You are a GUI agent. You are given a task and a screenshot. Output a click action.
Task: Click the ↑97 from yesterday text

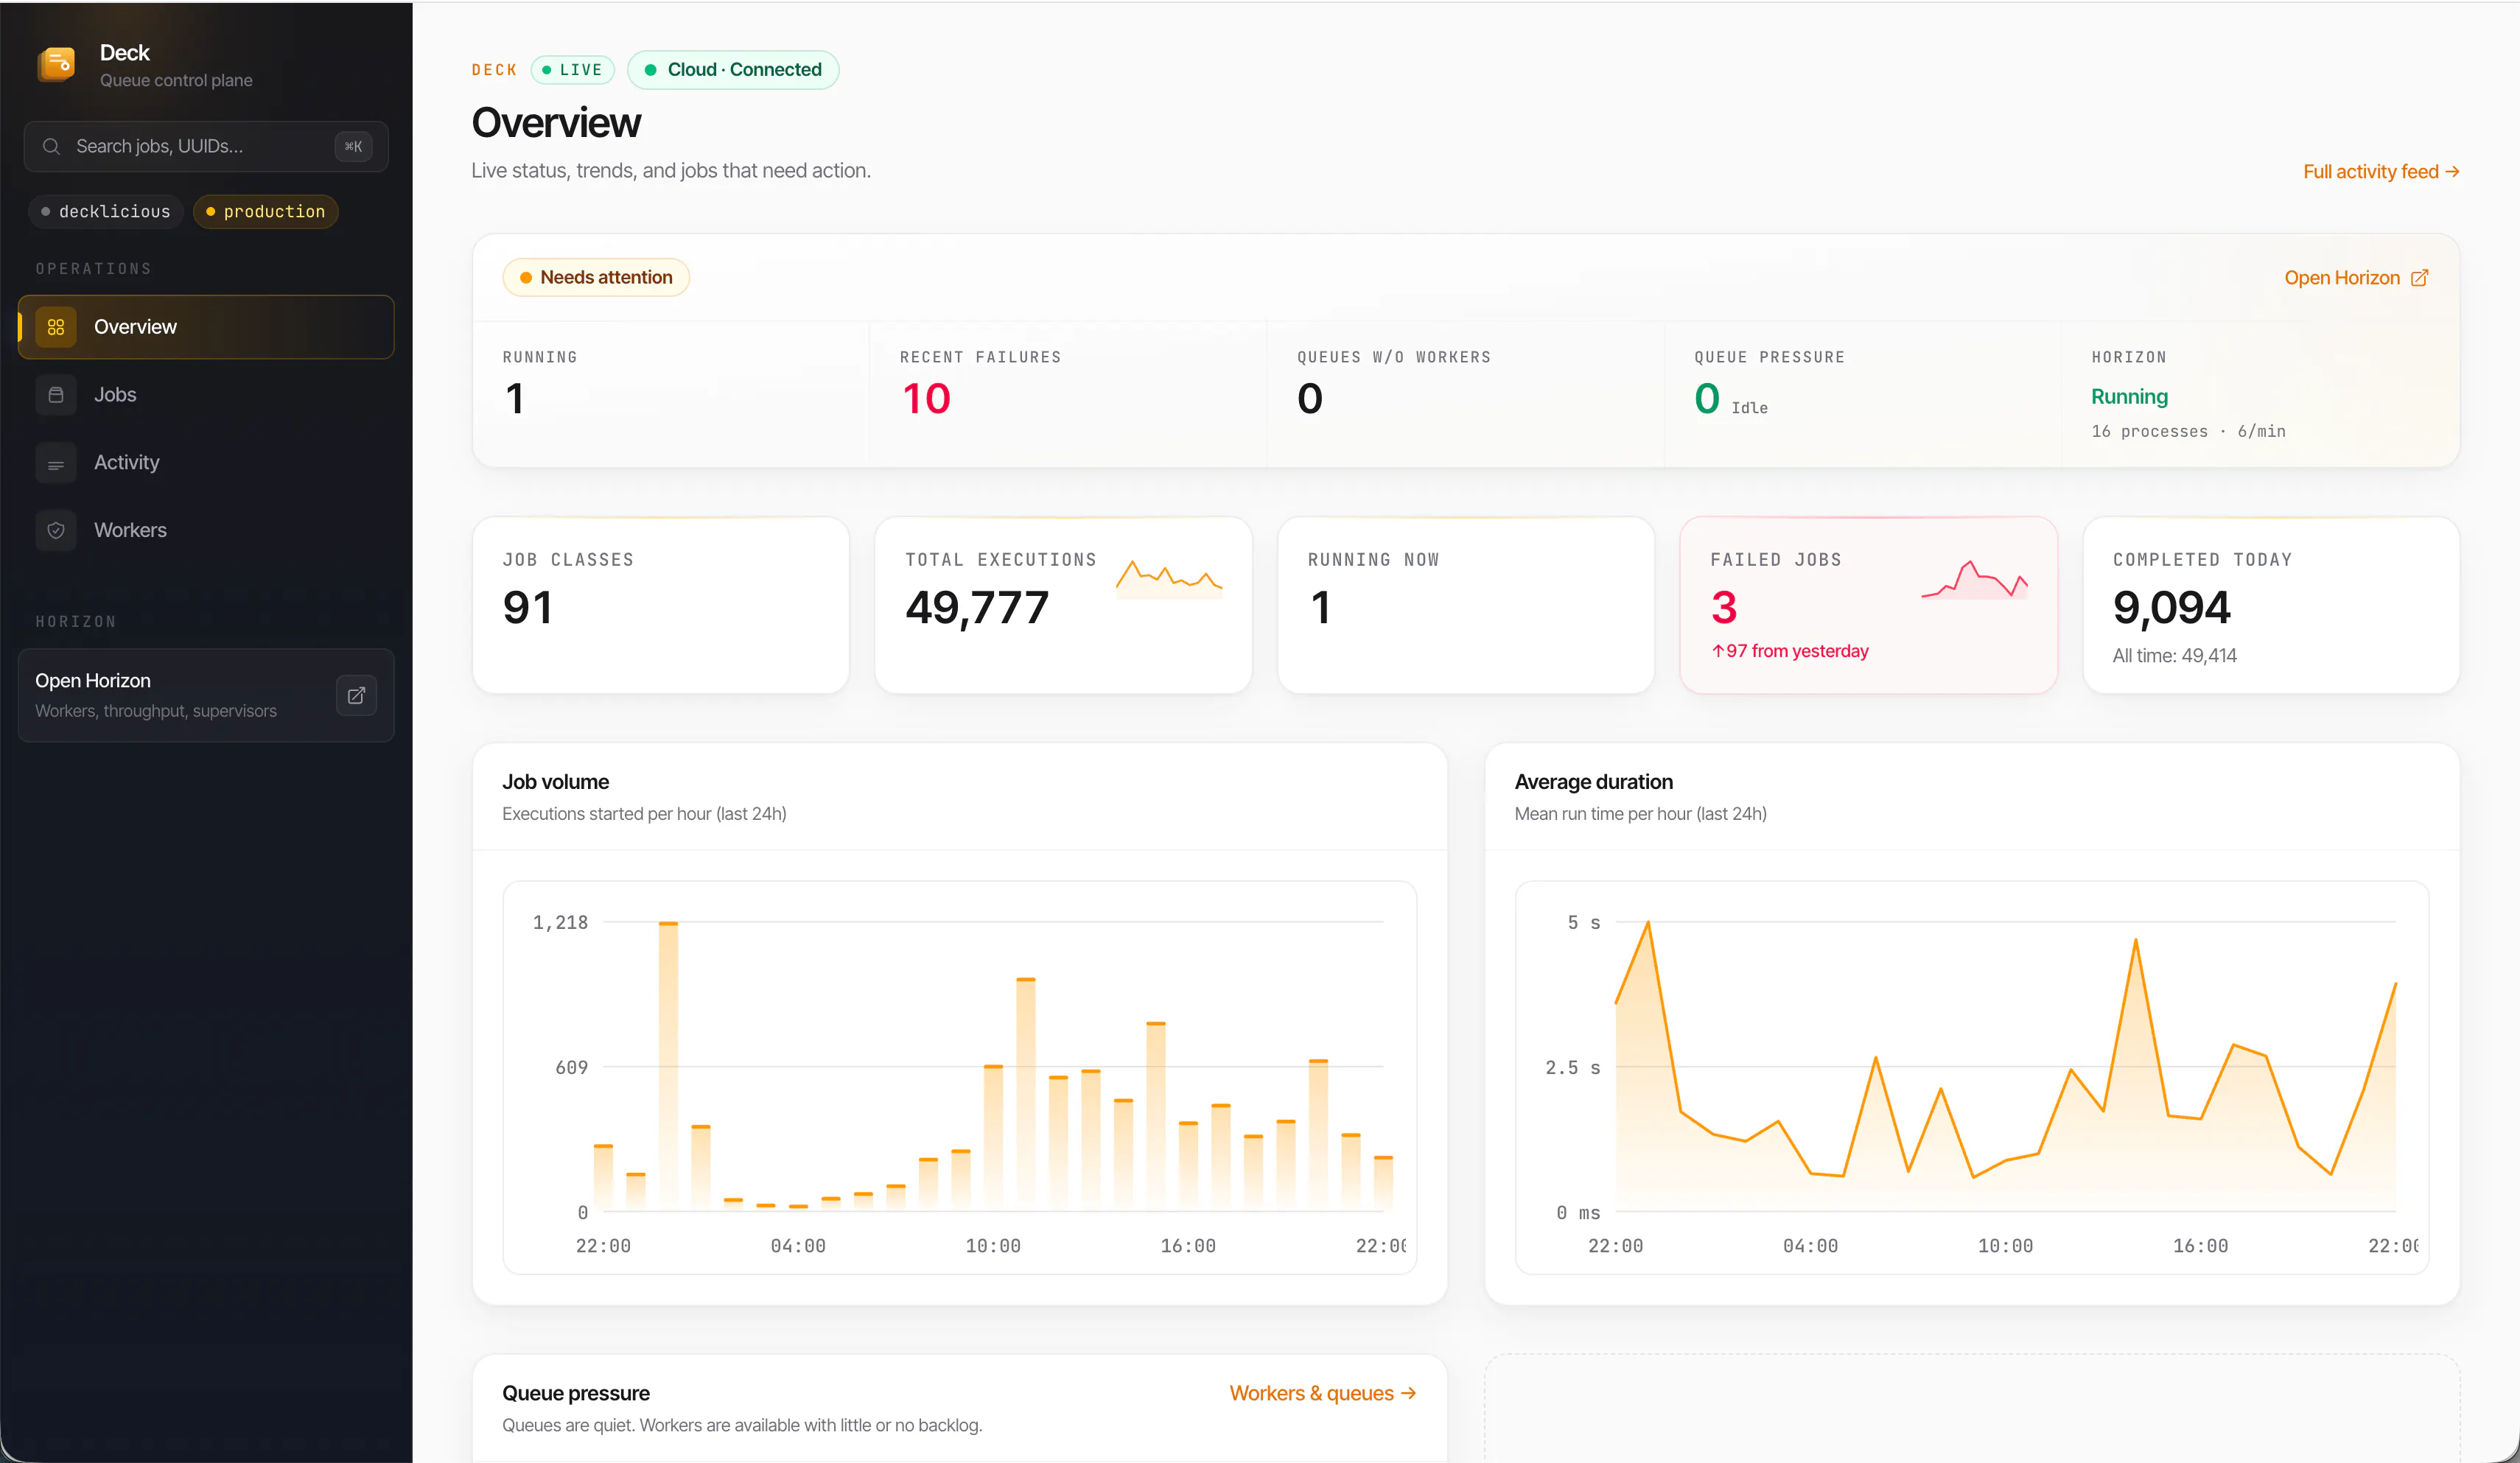pos(1789,651)
